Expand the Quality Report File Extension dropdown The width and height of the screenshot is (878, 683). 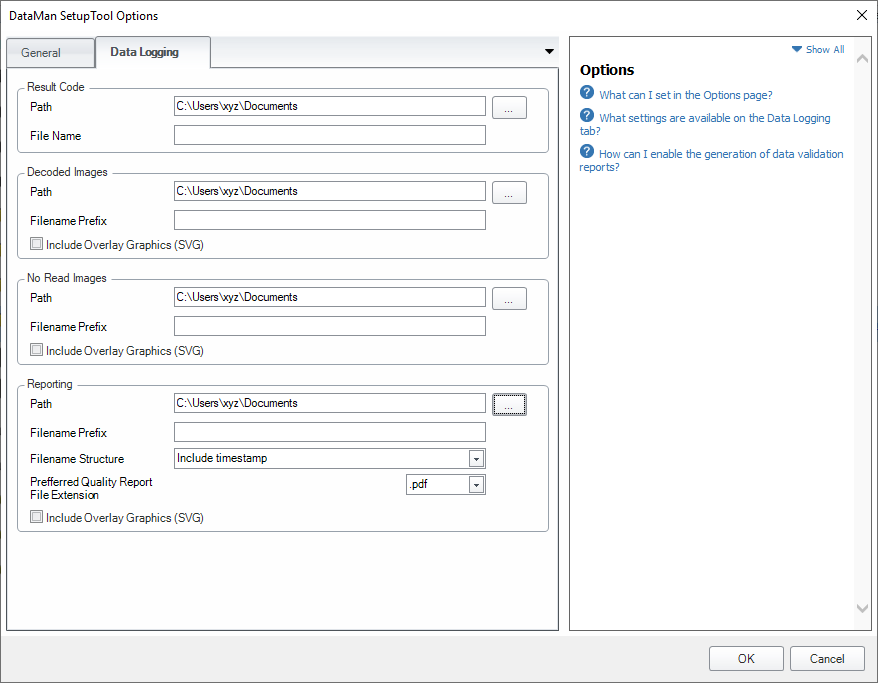pos(477,485)
